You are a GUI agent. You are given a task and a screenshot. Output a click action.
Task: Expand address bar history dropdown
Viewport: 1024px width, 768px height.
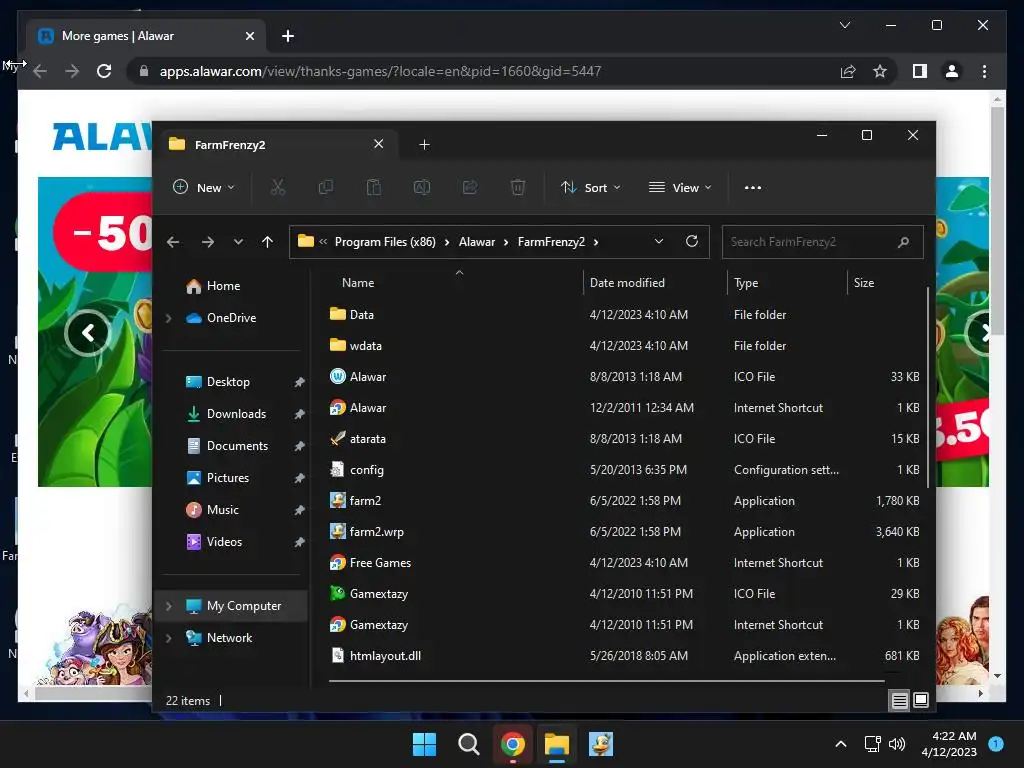[x=659, y=242]
